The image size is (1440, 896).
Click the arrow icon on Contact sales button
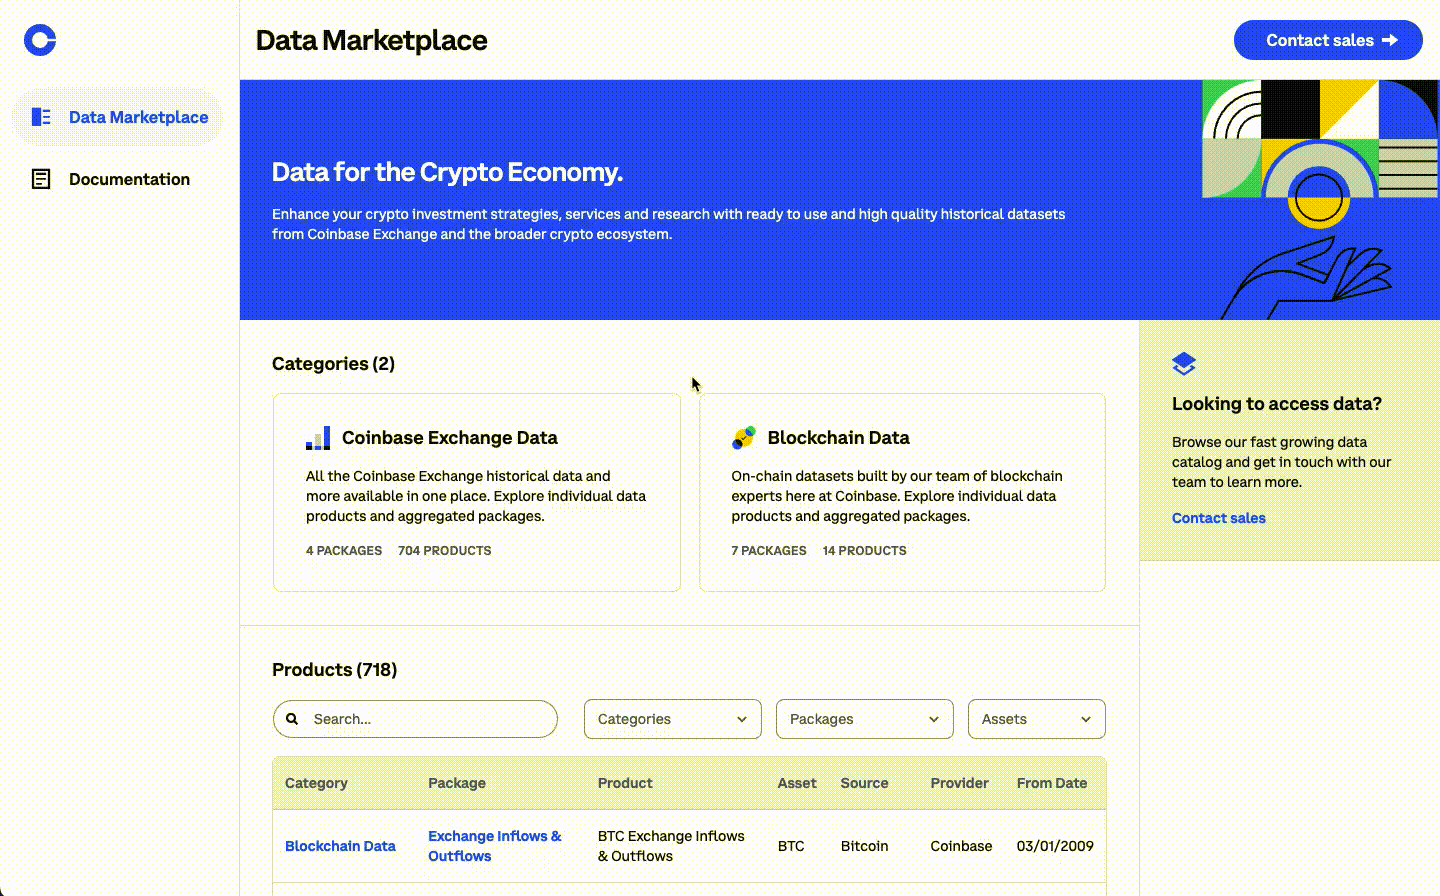pyautogui.click(x=1390, y=40)
